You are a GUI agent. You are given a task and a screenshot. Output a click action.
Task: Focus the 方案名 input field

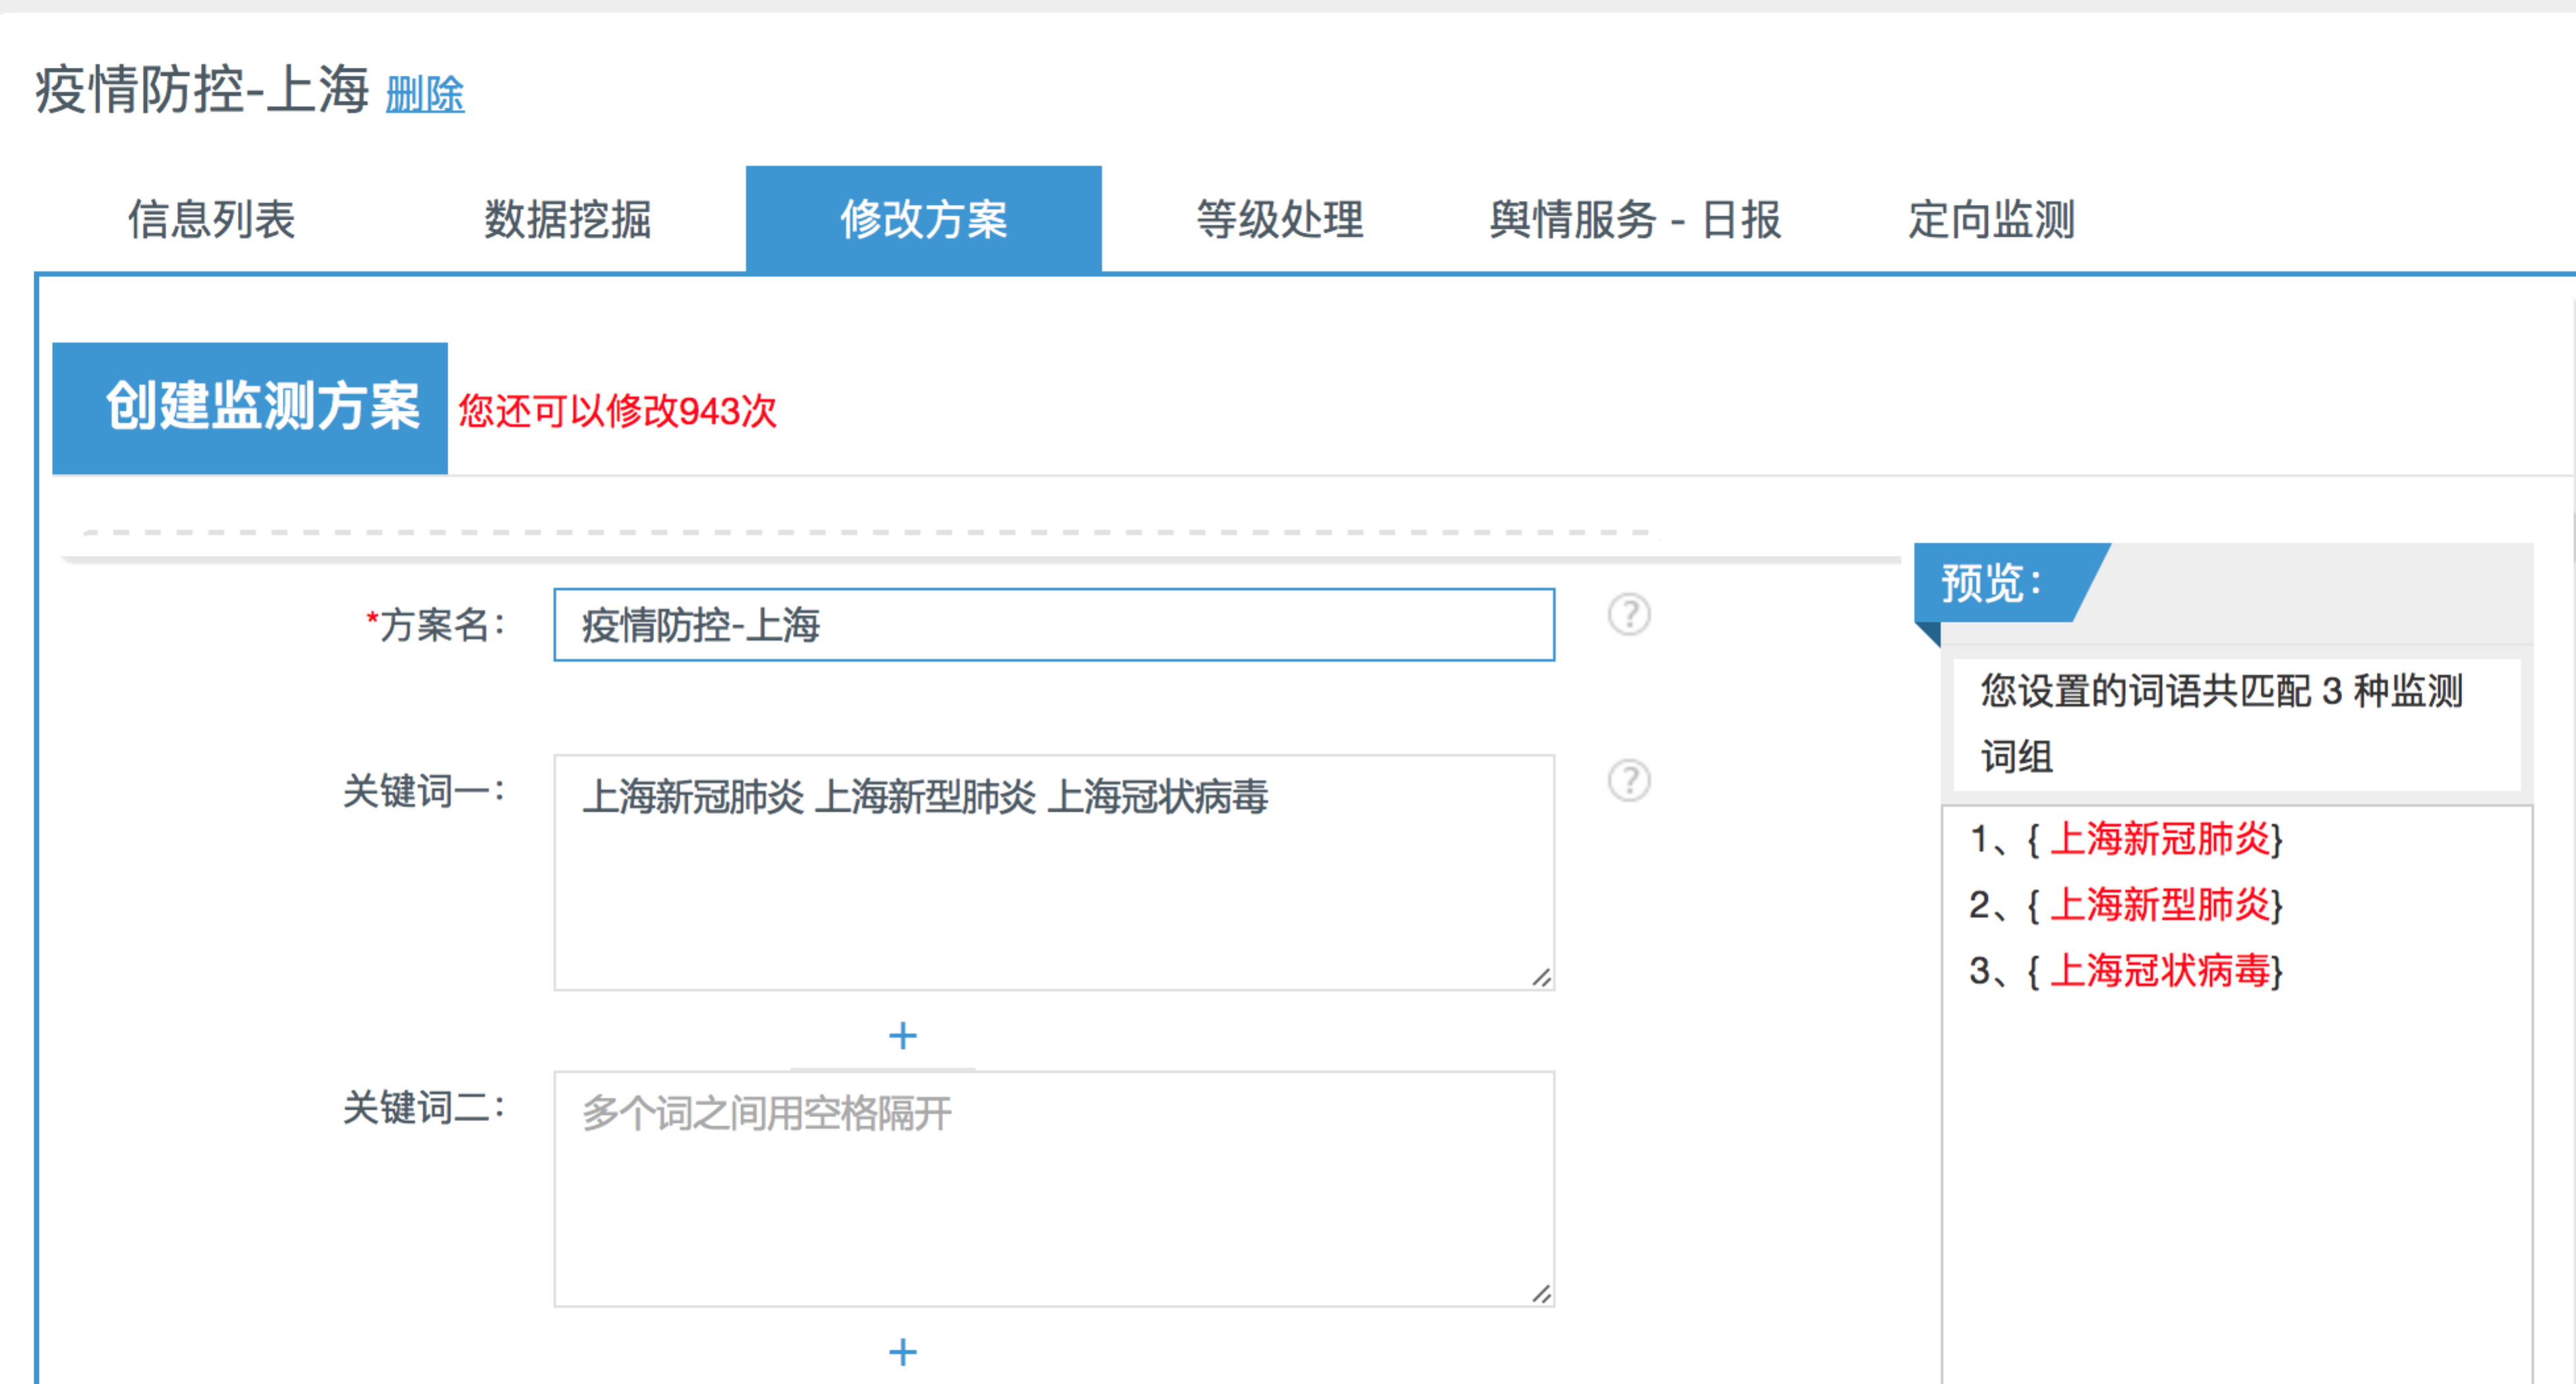click(x=1054, y=624)
